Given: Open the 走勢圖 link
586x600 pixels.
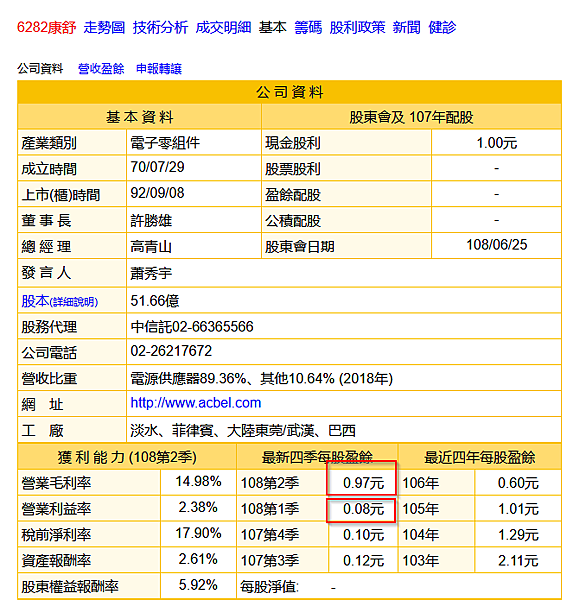Looking at the screenshot, I should pyautogui.click(x=104, y=28).
